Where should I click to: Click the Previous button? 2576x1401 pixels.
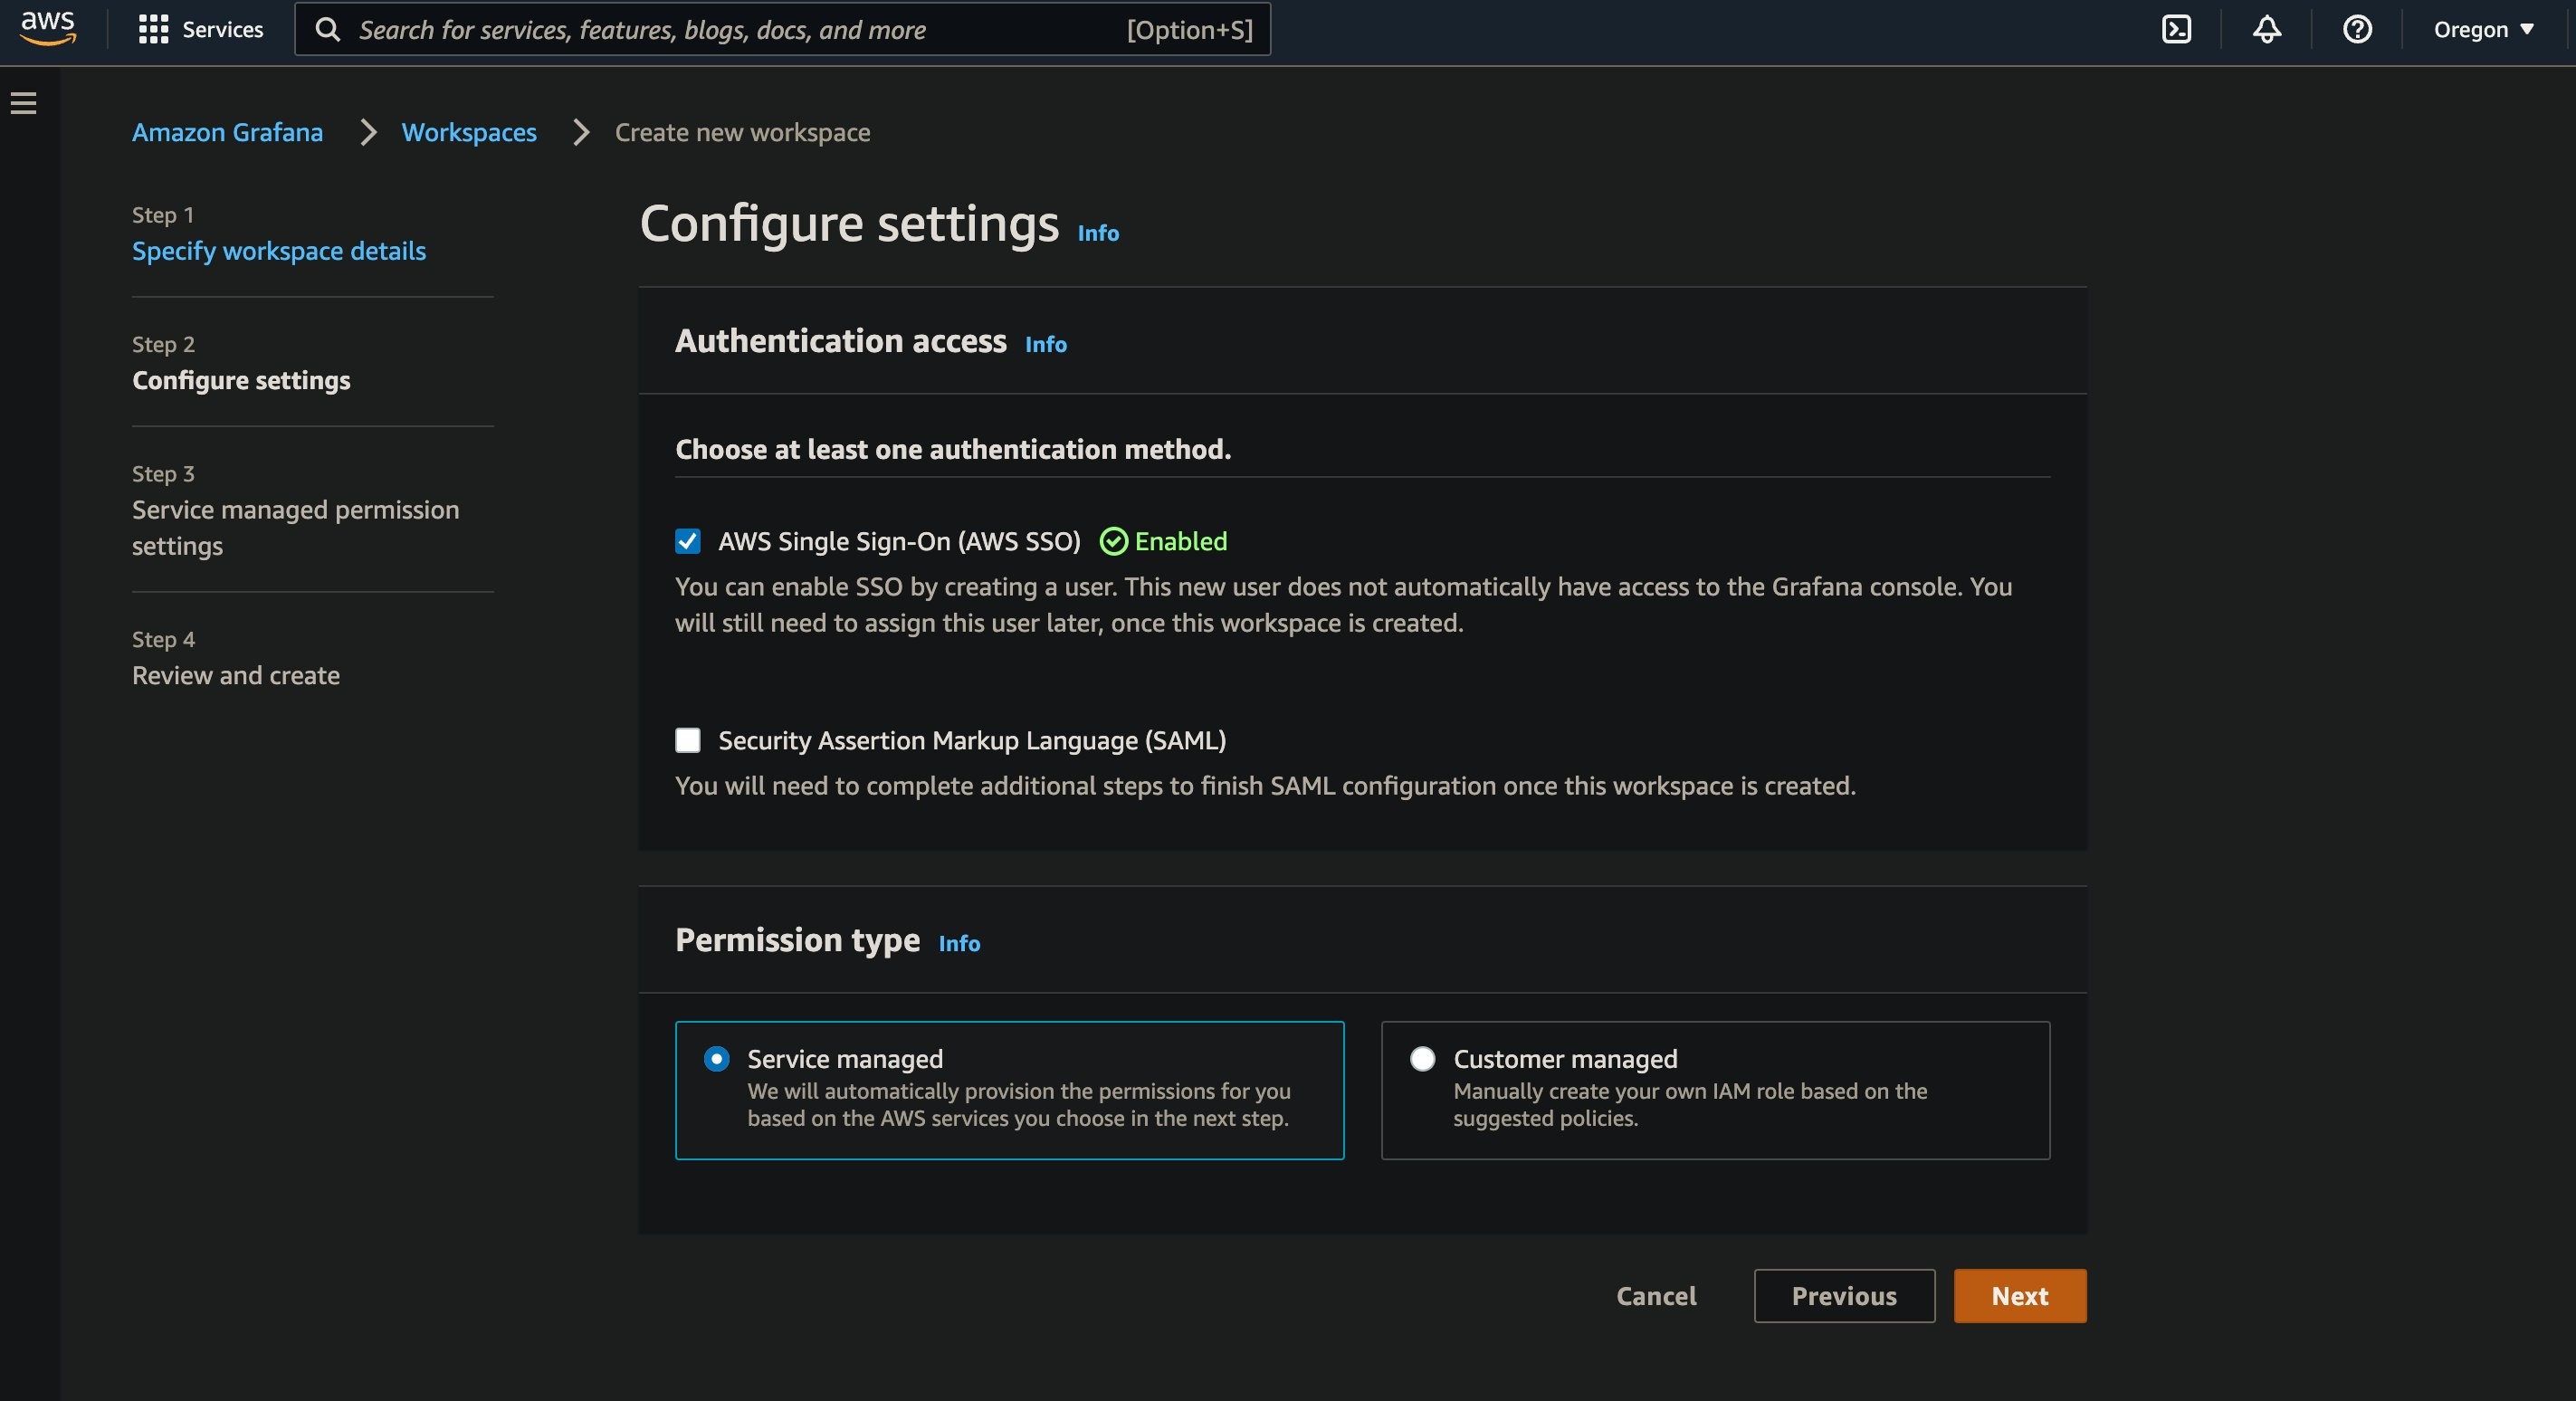[1844, 1296]
